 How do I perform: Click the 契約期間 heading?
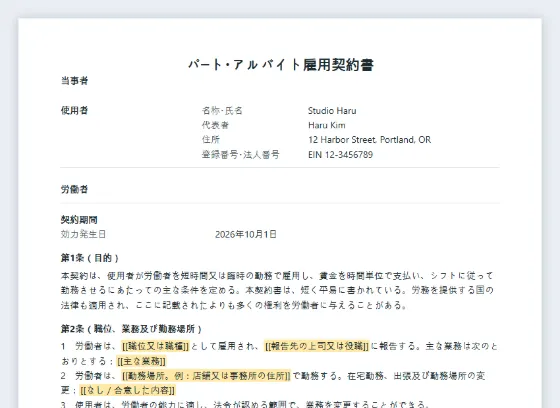click(x=79, y=220)
